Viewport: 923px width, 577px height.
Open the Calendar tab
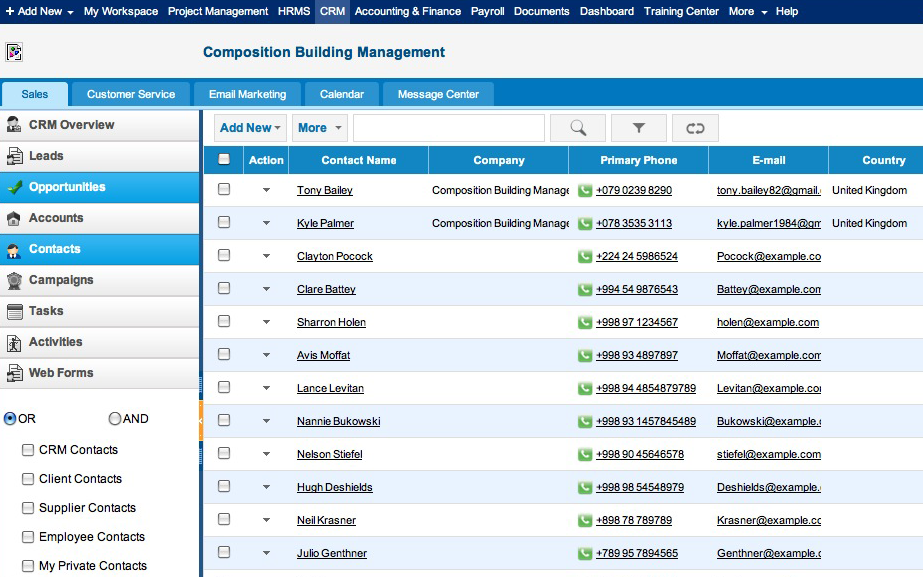click(342, 94)
